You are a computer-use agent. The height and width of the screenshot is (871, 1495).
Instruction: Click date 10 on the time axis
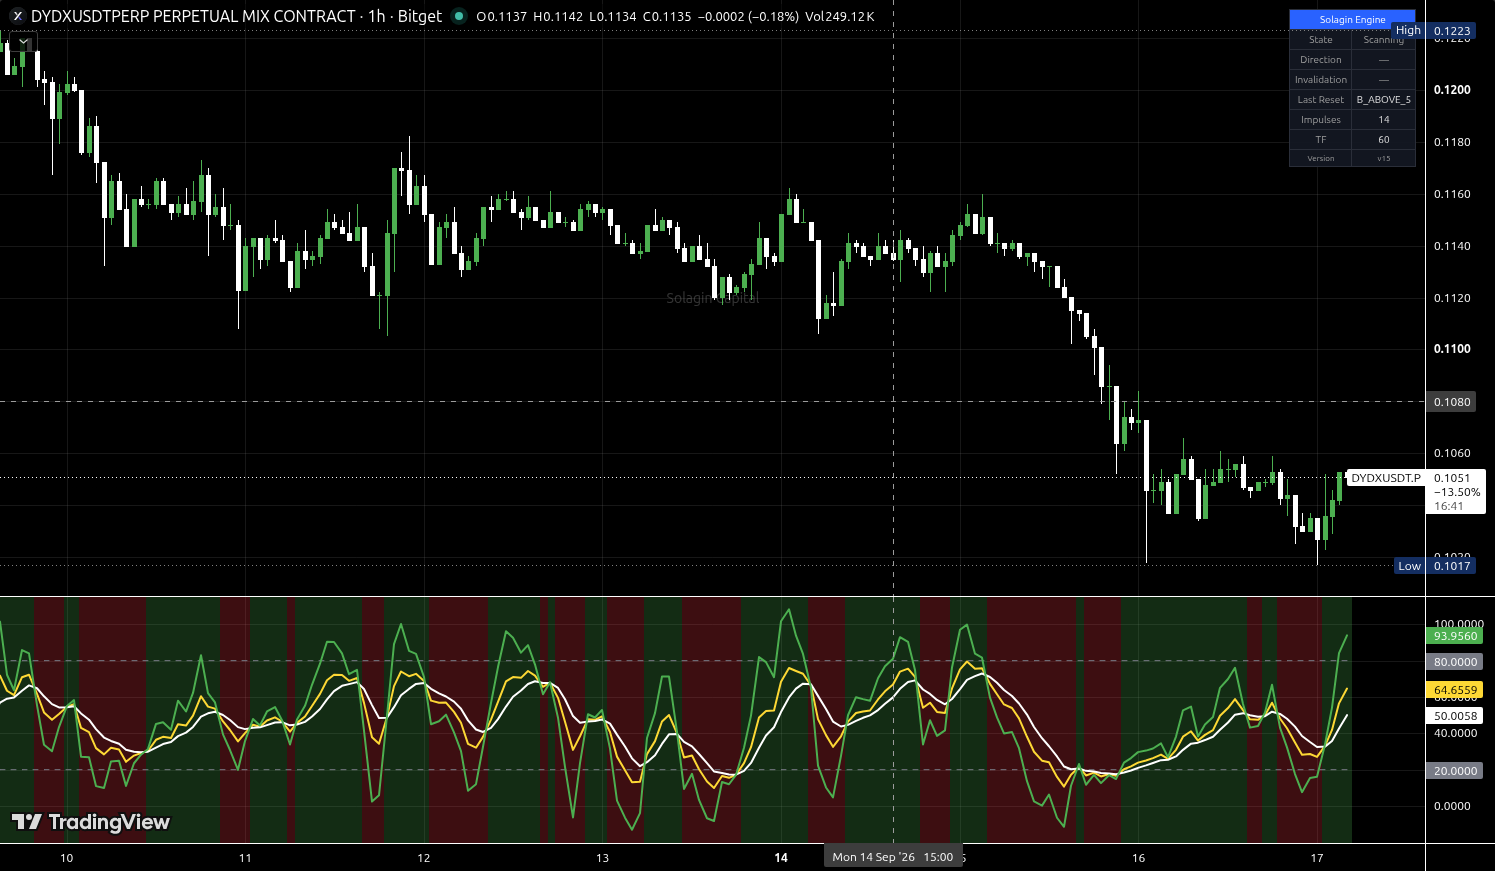pos(67,858)
